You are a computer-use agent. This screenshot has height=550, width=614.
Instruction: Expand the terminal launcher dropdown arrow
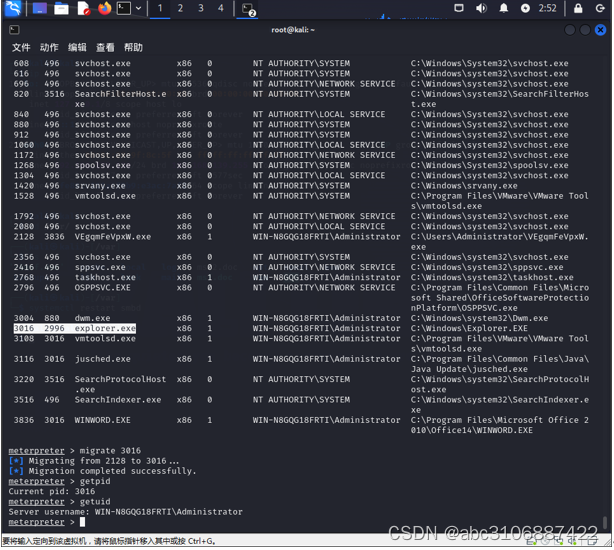139,8
